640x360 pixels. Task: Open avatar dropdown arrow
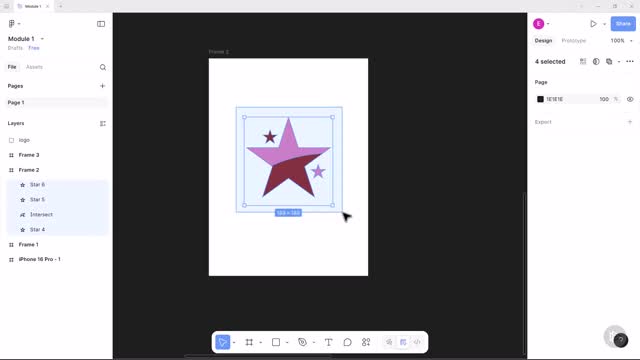coord(548,24)
